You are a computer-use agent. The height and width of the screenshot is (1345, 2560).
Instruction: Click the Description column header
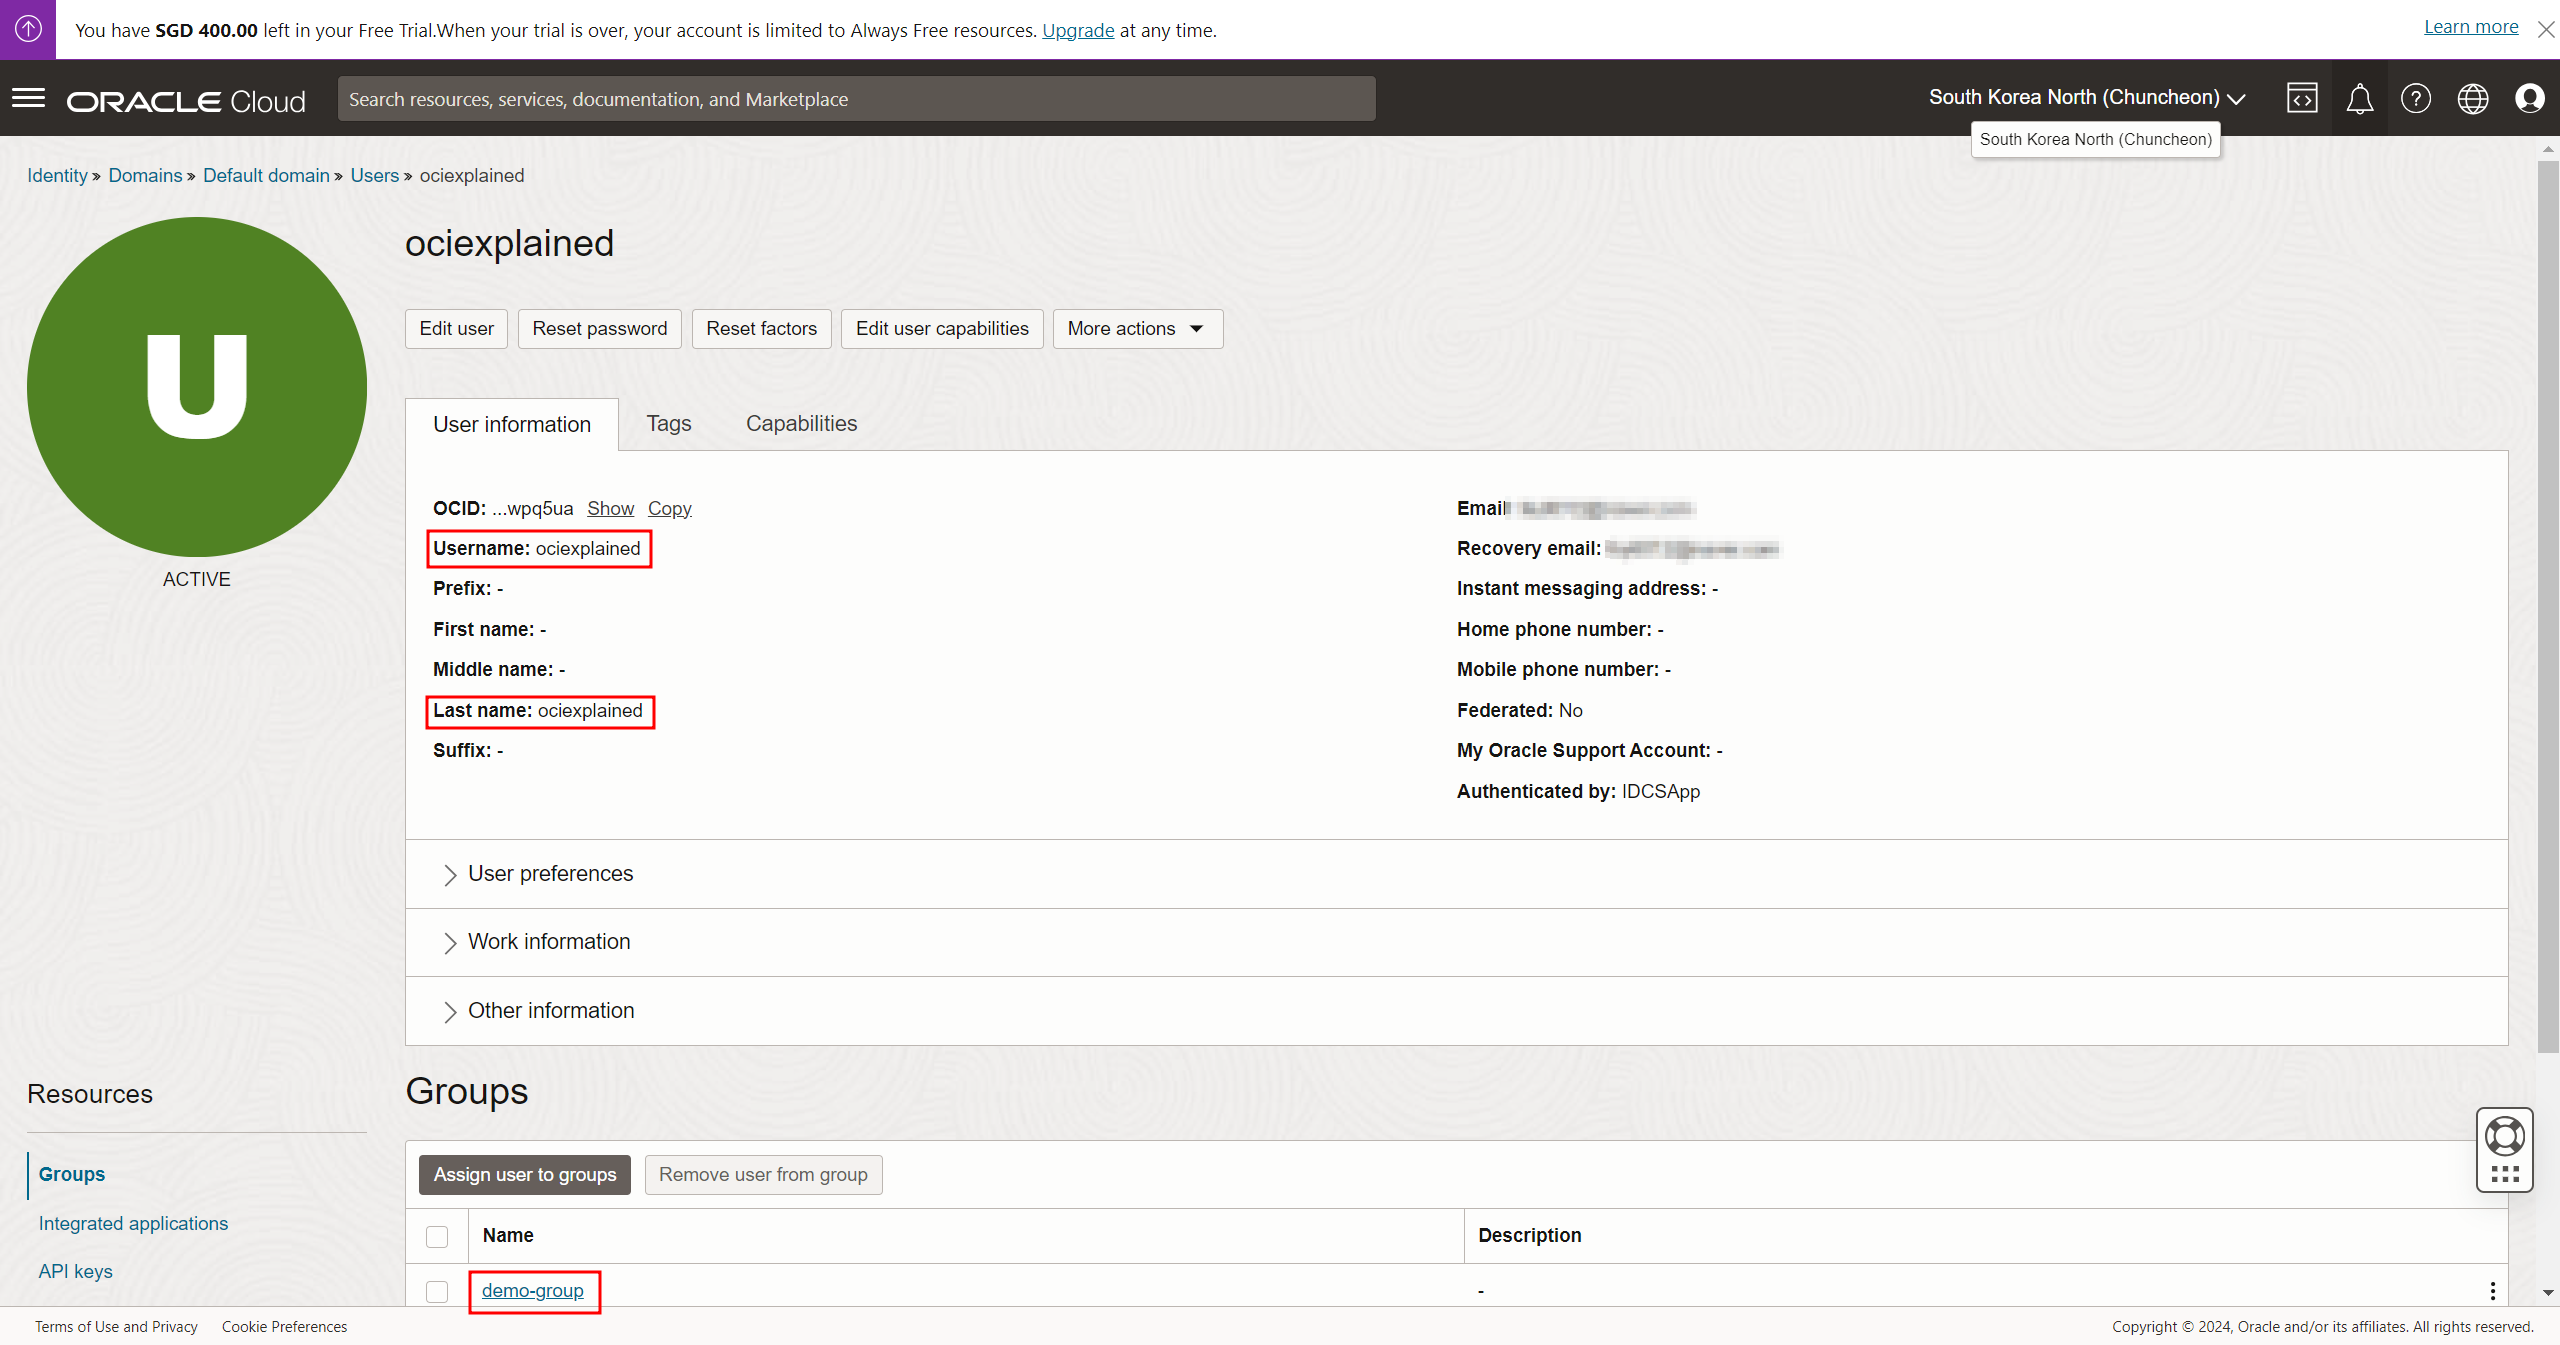pyautogui.click(x=1530, y=1236)
